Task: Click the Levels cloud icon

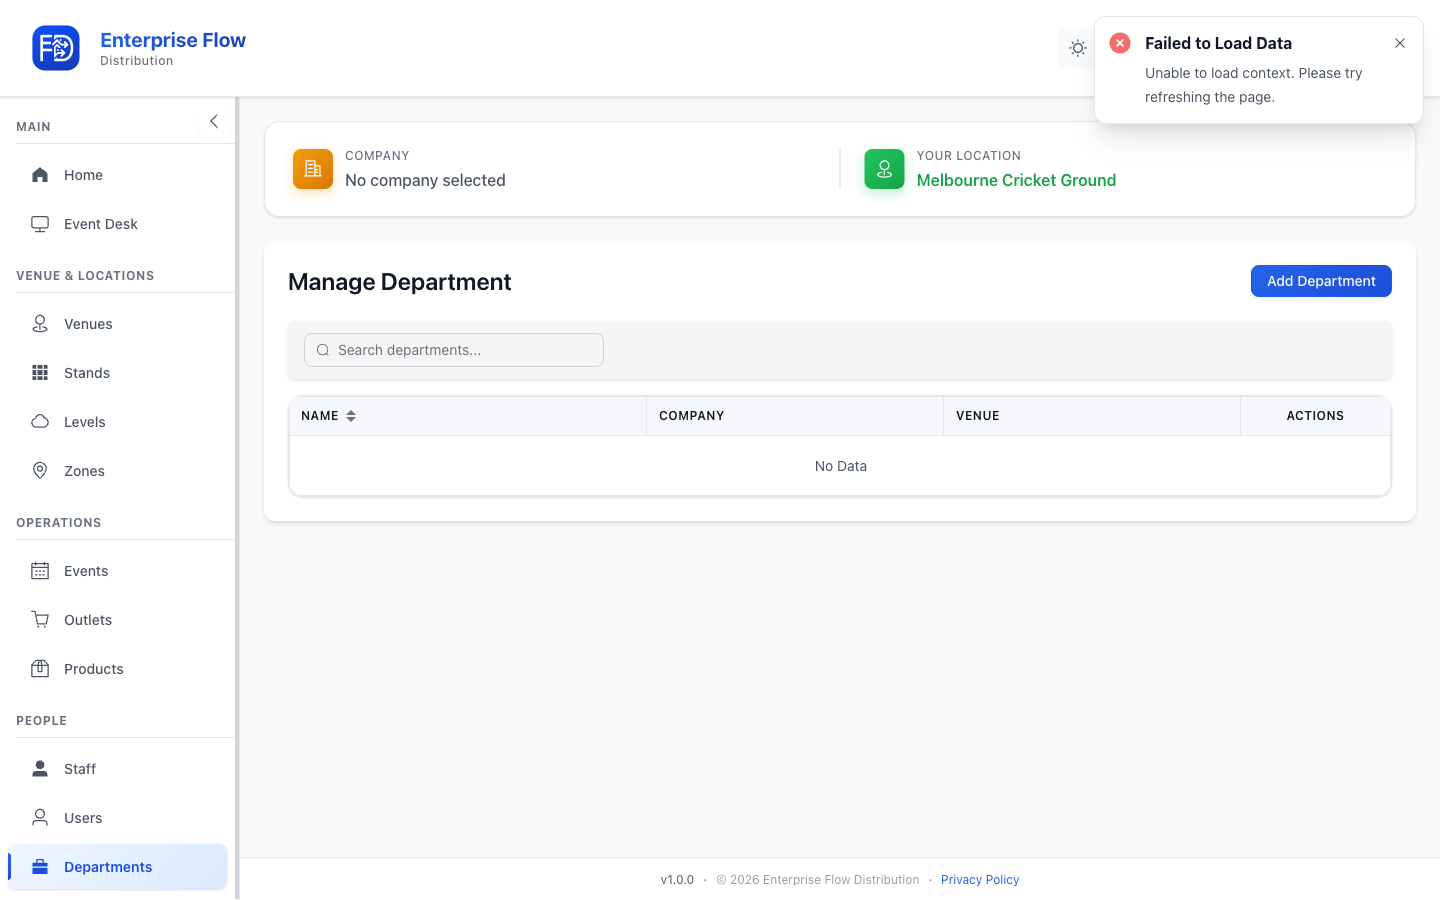Action: [x=40, y=422]
